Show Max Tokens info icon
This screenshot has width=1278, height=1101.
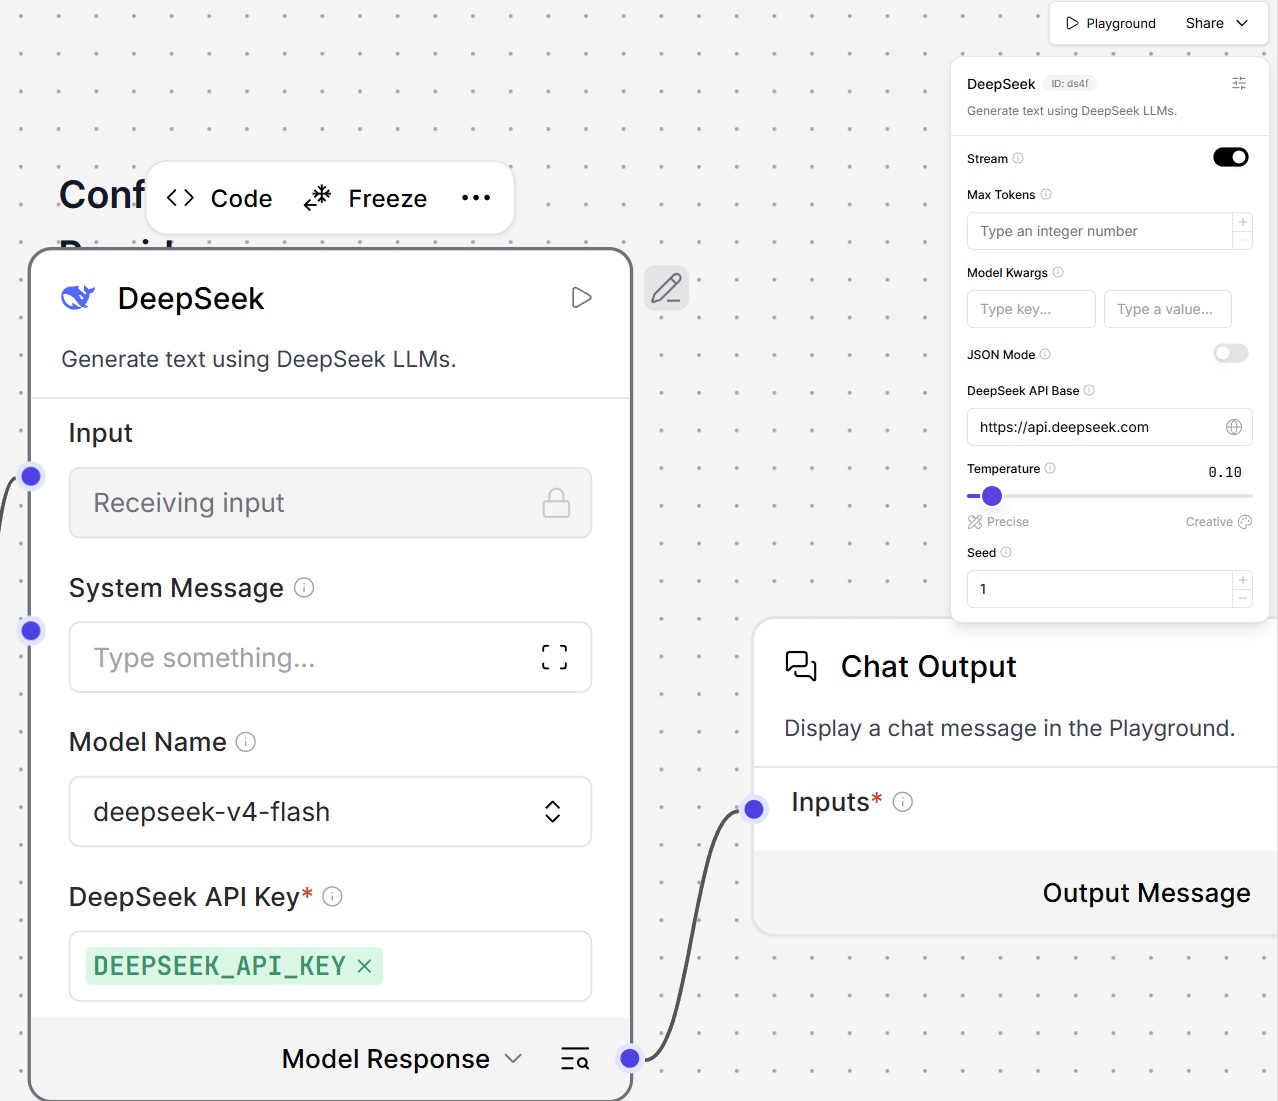point(1046,194)
